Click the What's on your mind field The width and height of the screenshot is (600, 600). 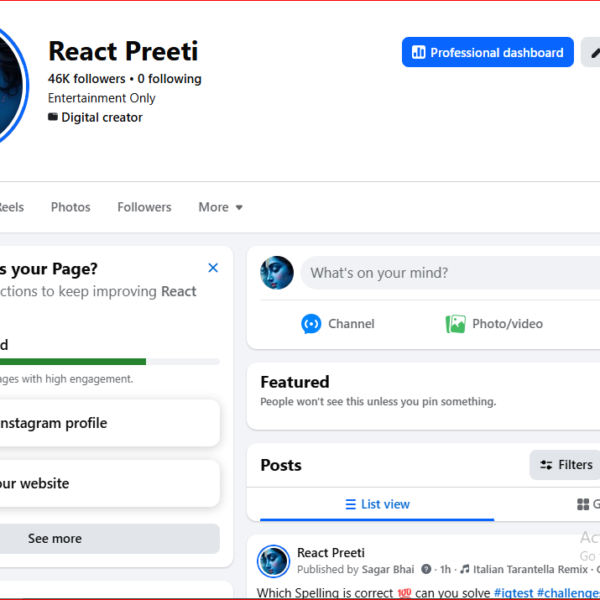click(450, 273)
